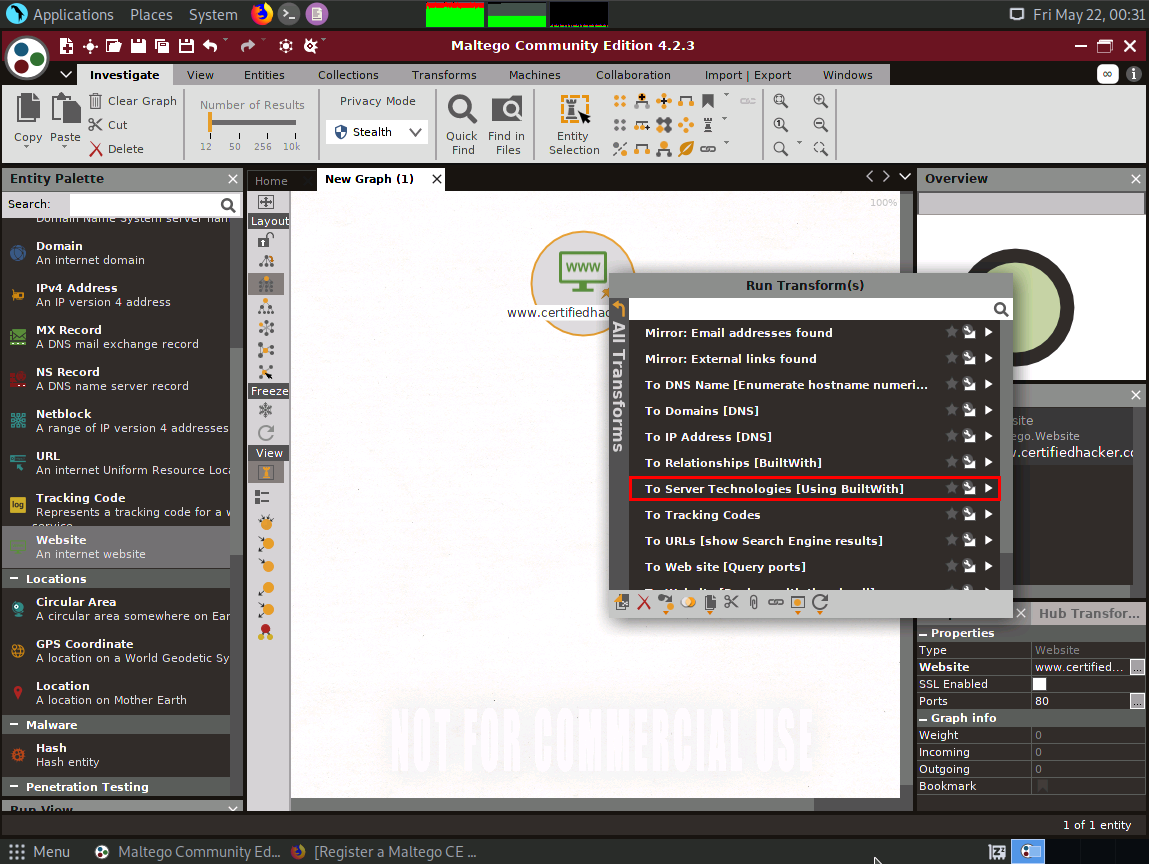Viewport: 1149px width, 864px height.
Task: Click the Freeze snowflake icon
Action: coord(266,410)
